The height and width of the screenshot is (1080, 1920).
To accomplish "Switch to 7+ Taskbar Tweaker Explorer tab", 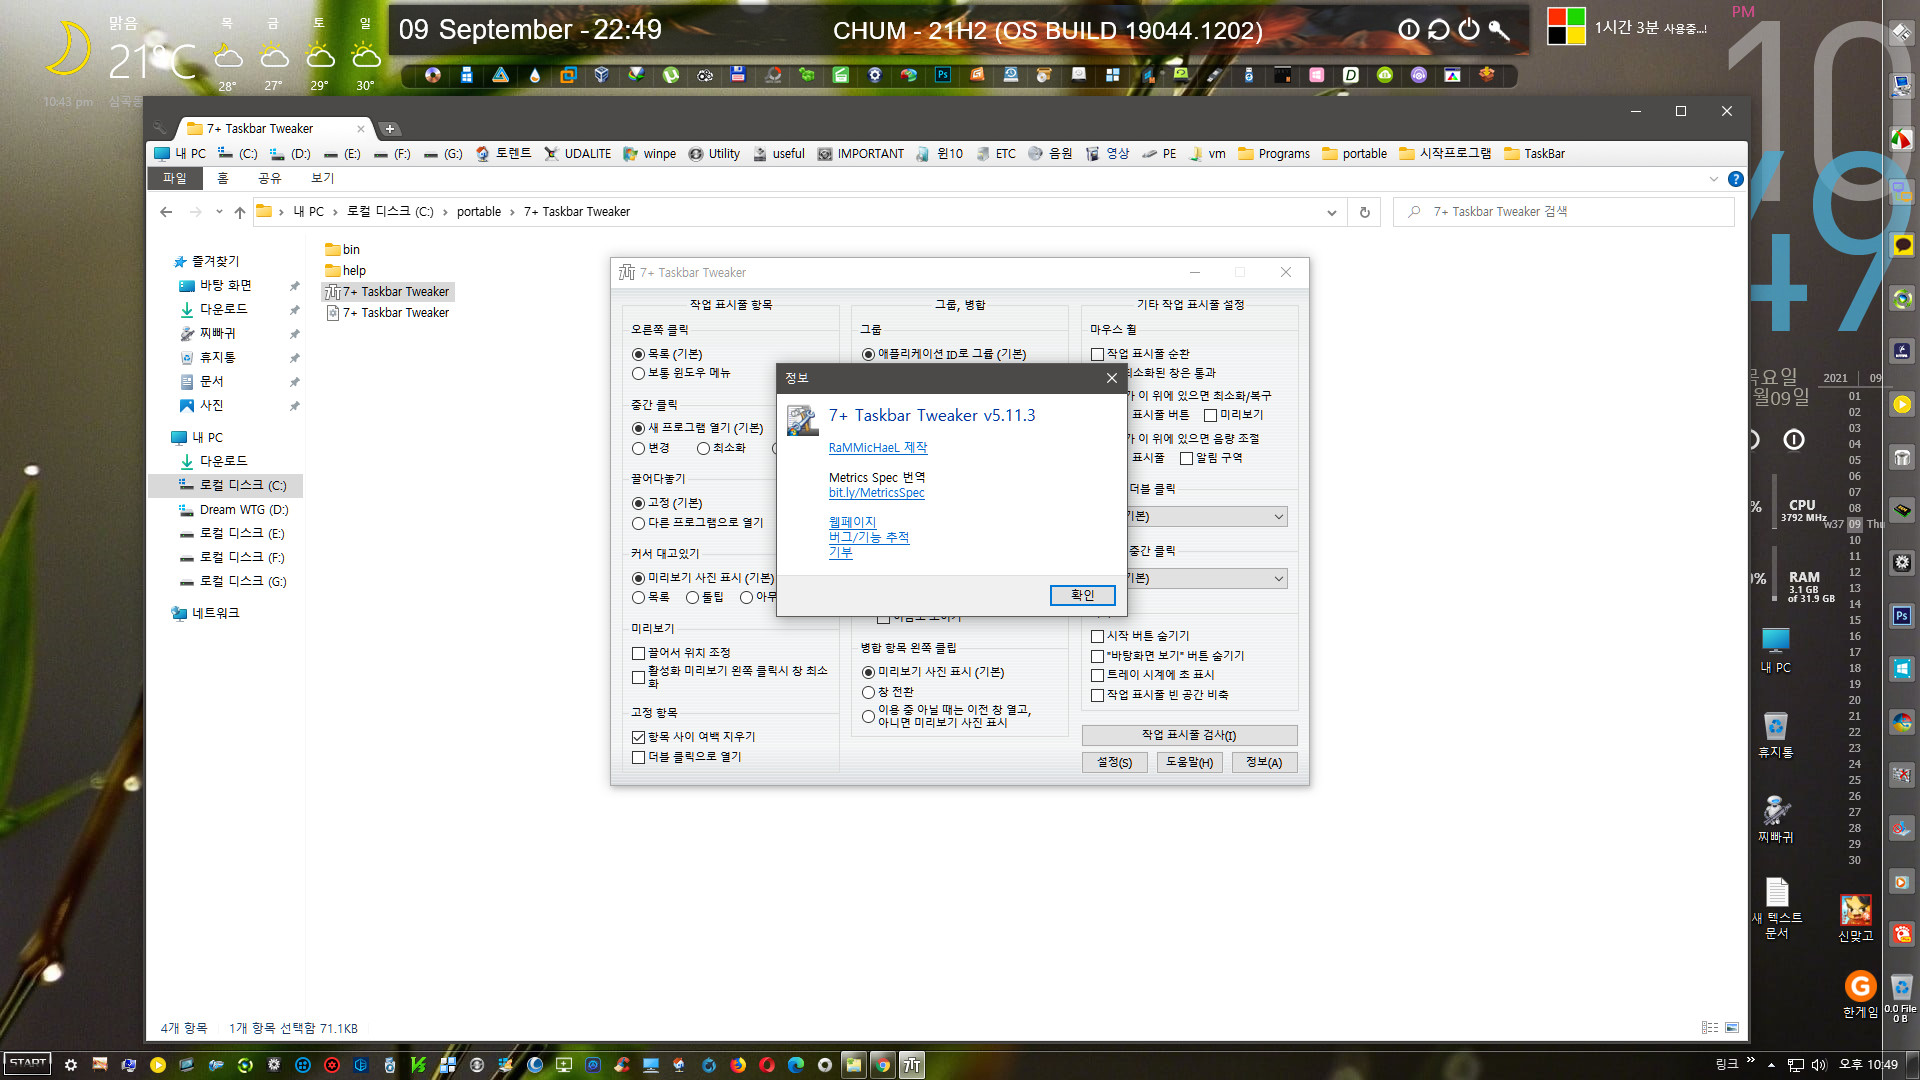I will 275,128.
